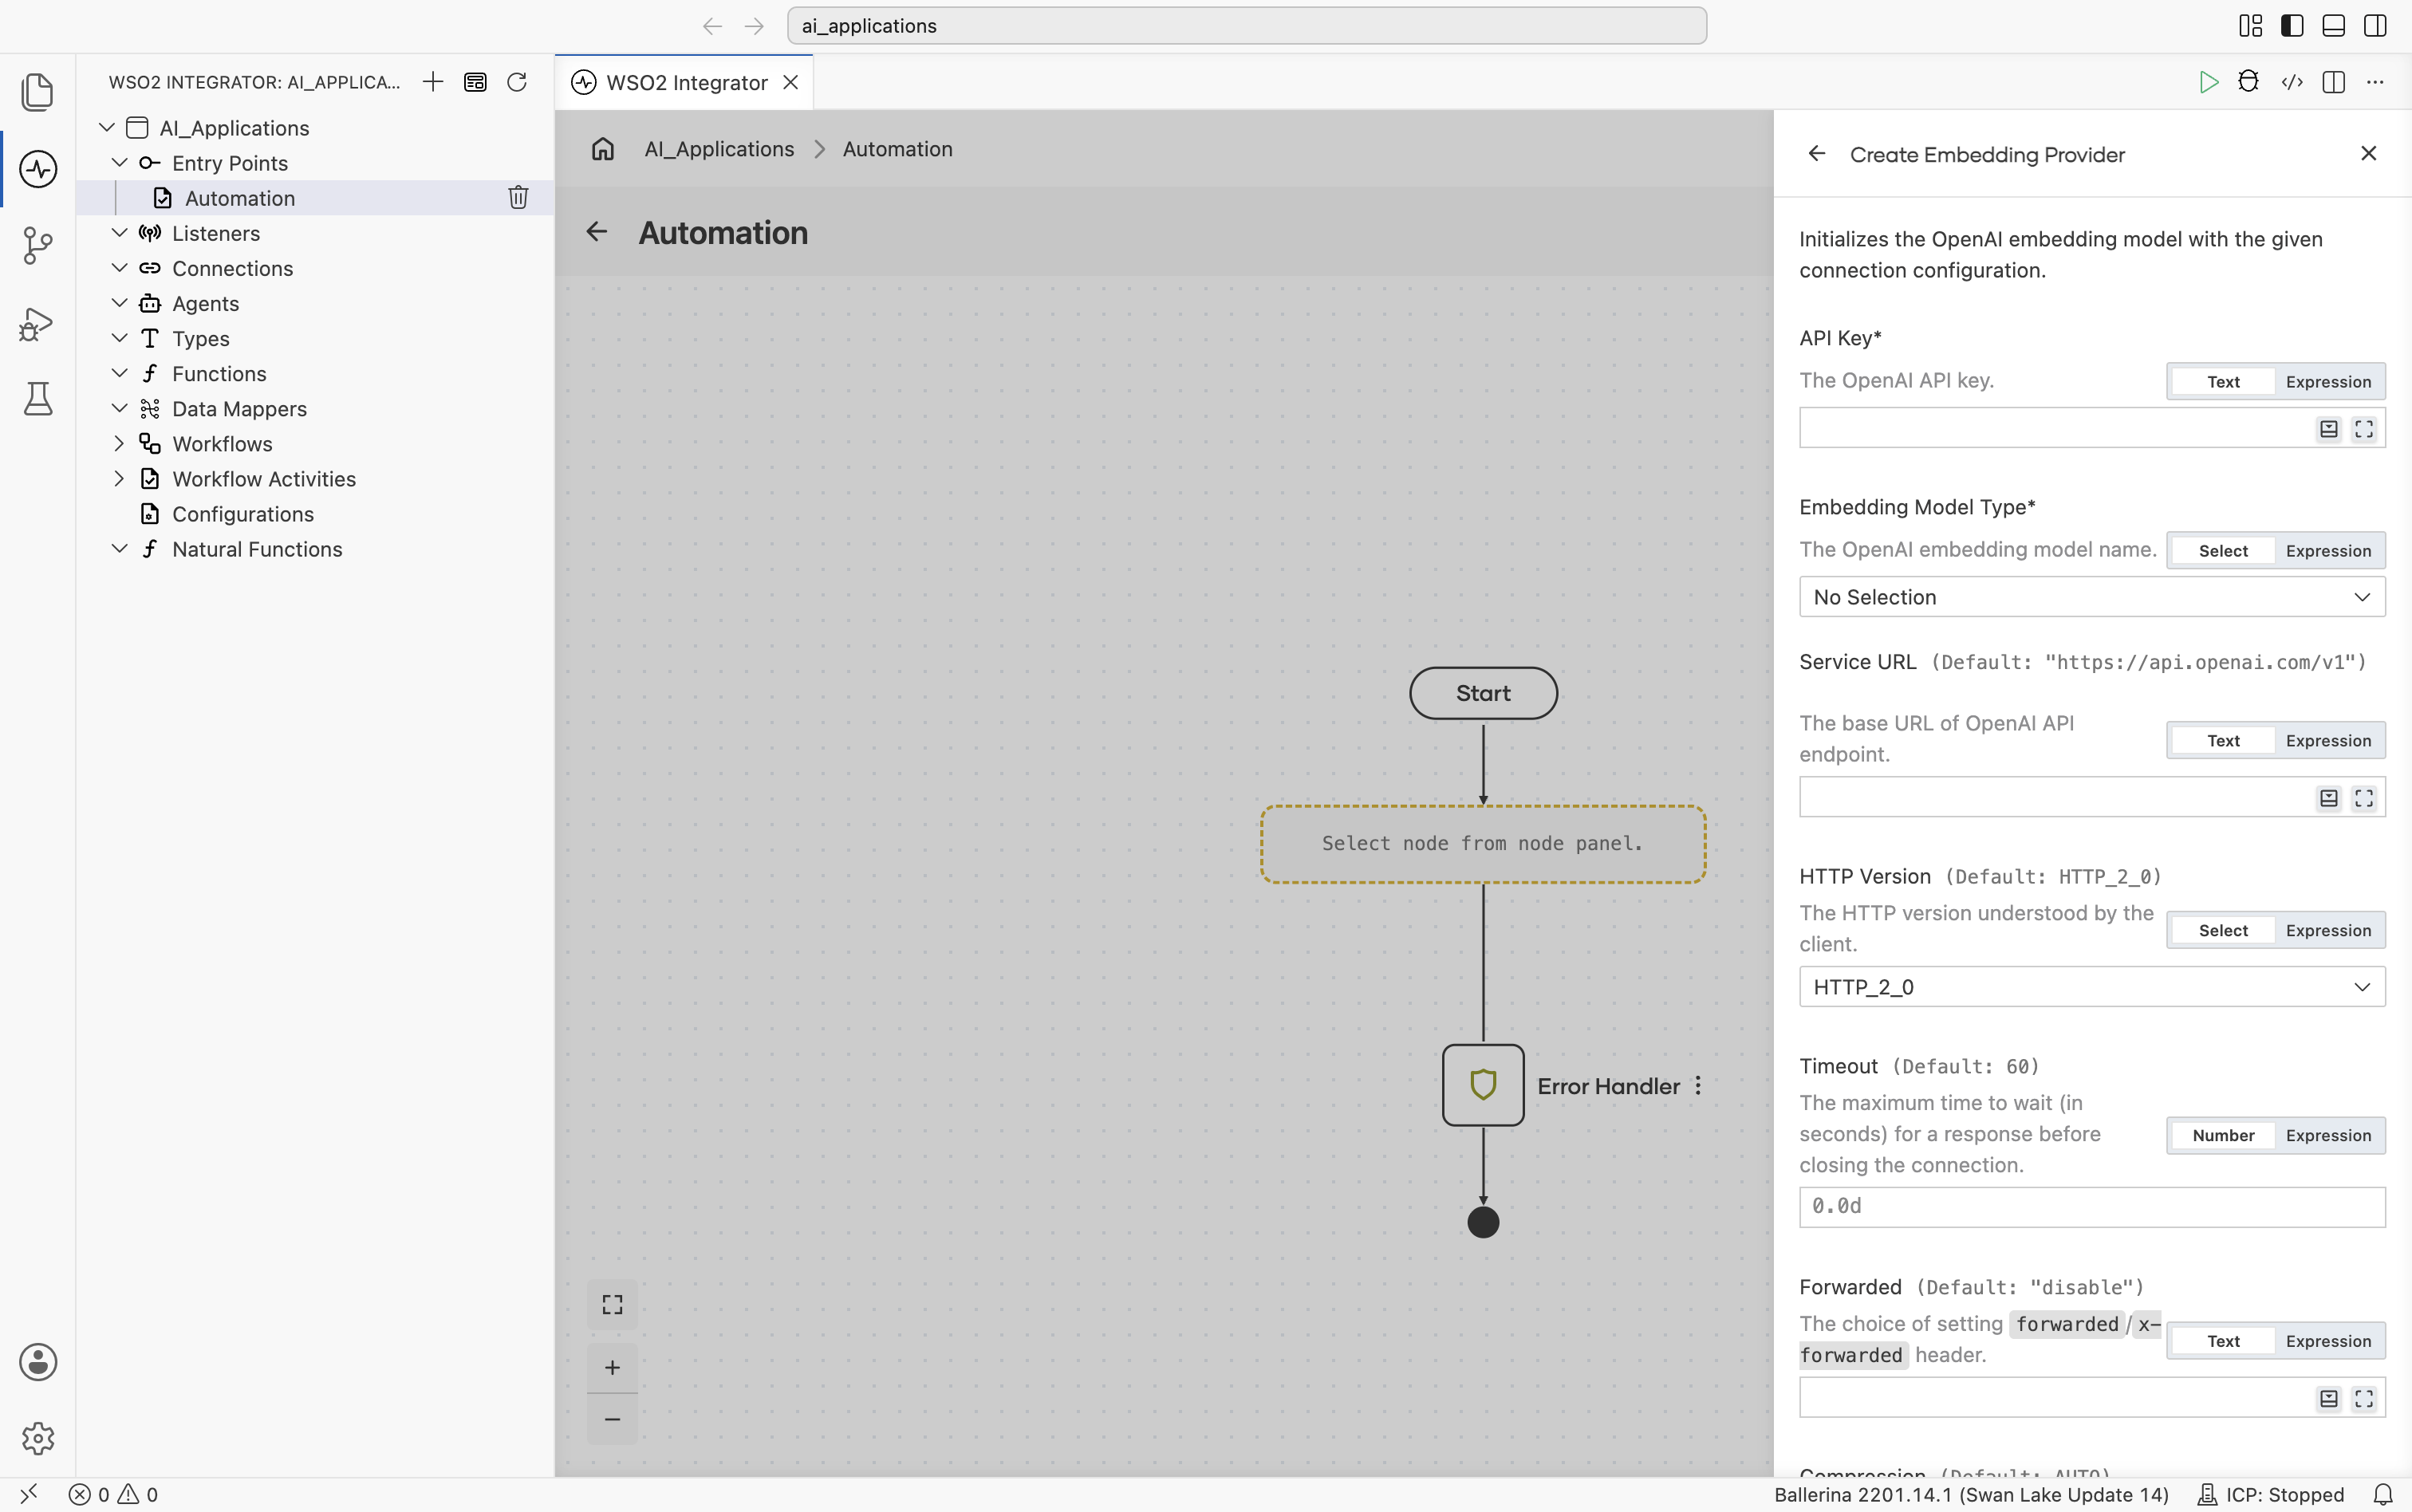Show source code with the code icon
This screenshot has height=1512, width=2412.
point(2292,82)
